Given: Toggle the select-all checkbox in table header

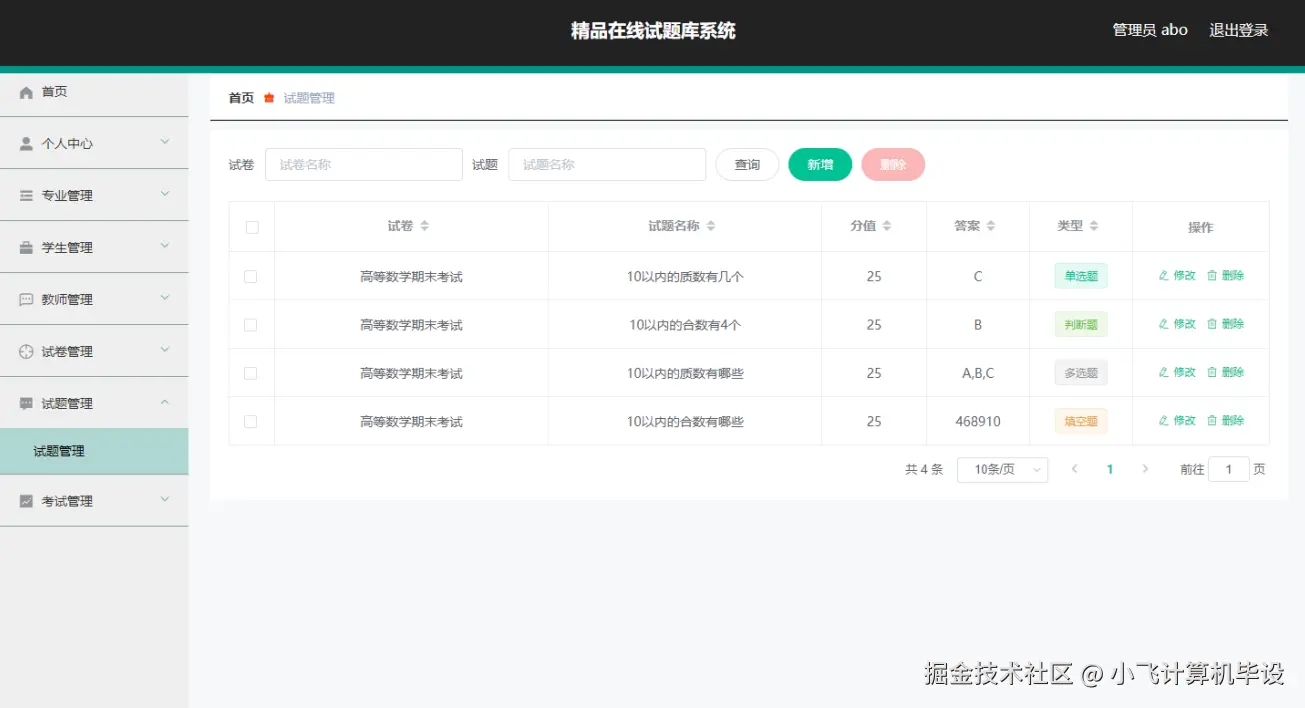Looking at the screenshot, I should point(252,227).
